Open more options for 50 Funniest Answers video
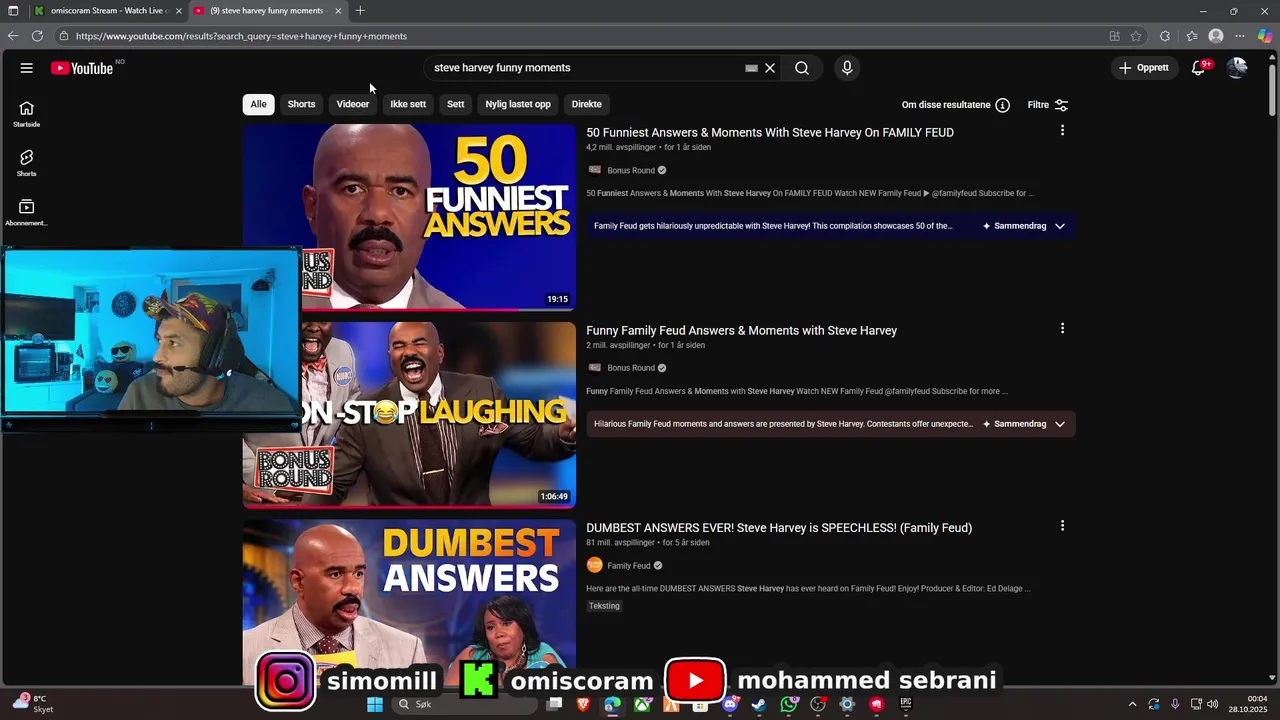This screenshot has height=720, width=1280. [x=1062, y=131]
